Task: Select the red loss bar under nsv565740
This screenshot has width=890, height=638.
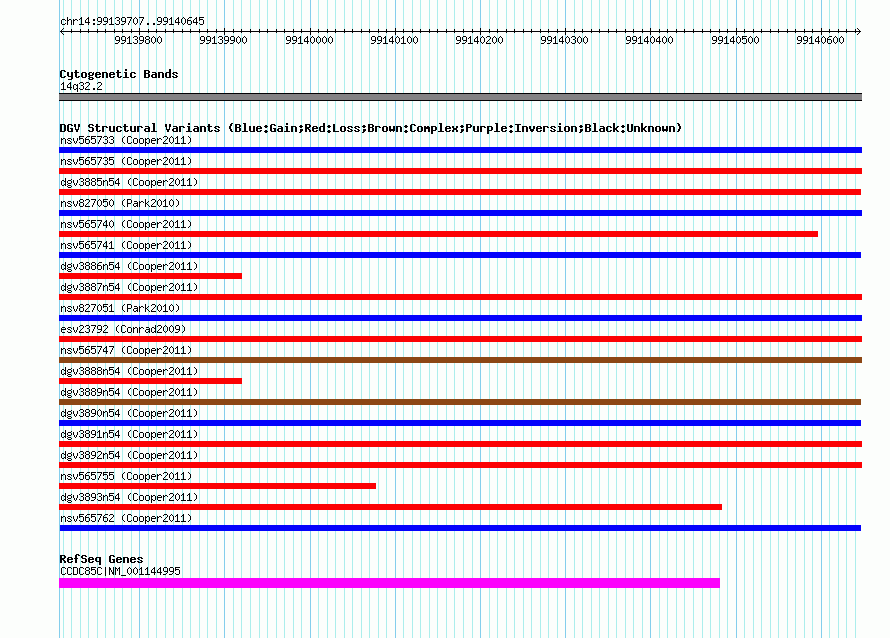Action: pyautogui.click(x=439, y=234)
